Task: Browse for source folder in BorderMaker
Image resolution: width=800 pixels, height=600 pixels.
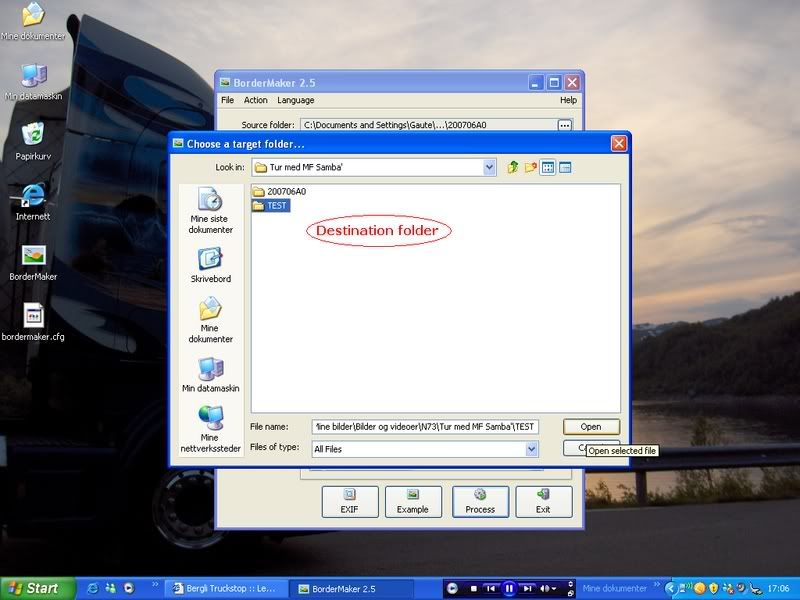Action: (564, 125)
